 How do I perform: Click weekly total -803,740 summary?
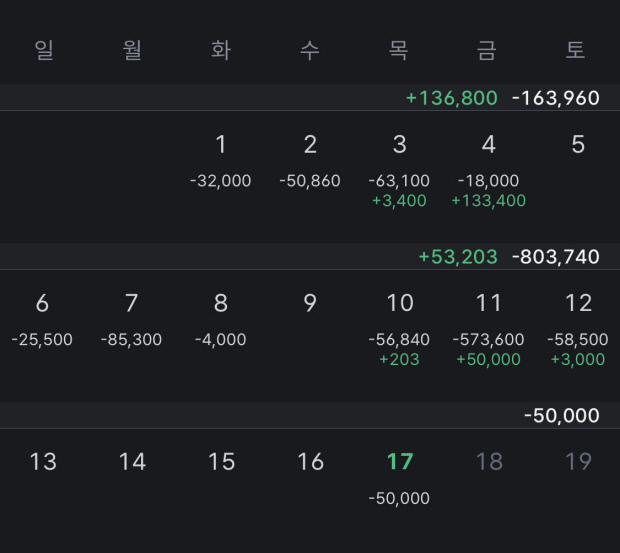555,257
